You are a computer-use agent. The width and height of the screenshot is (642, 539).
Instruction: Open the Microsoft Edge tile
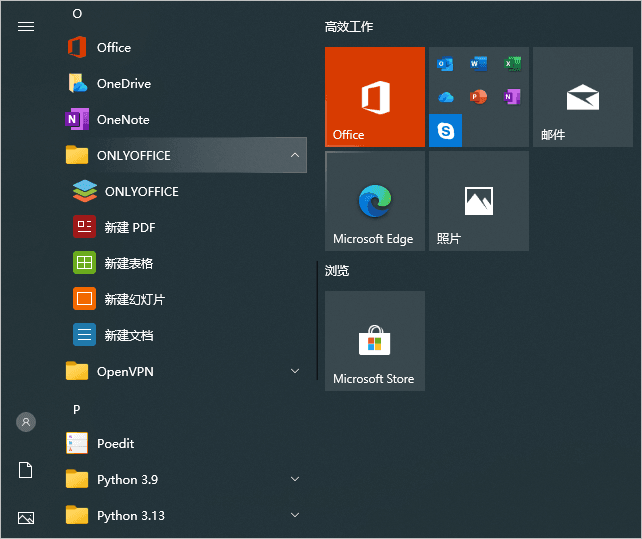coord(375,201)
